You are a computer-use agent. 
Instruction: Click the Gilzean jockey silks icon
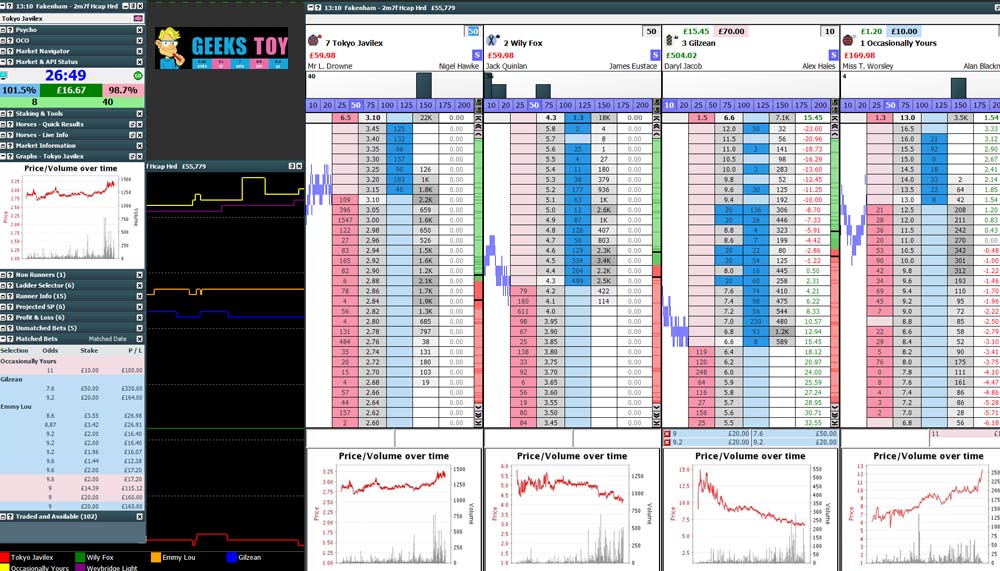670,41
